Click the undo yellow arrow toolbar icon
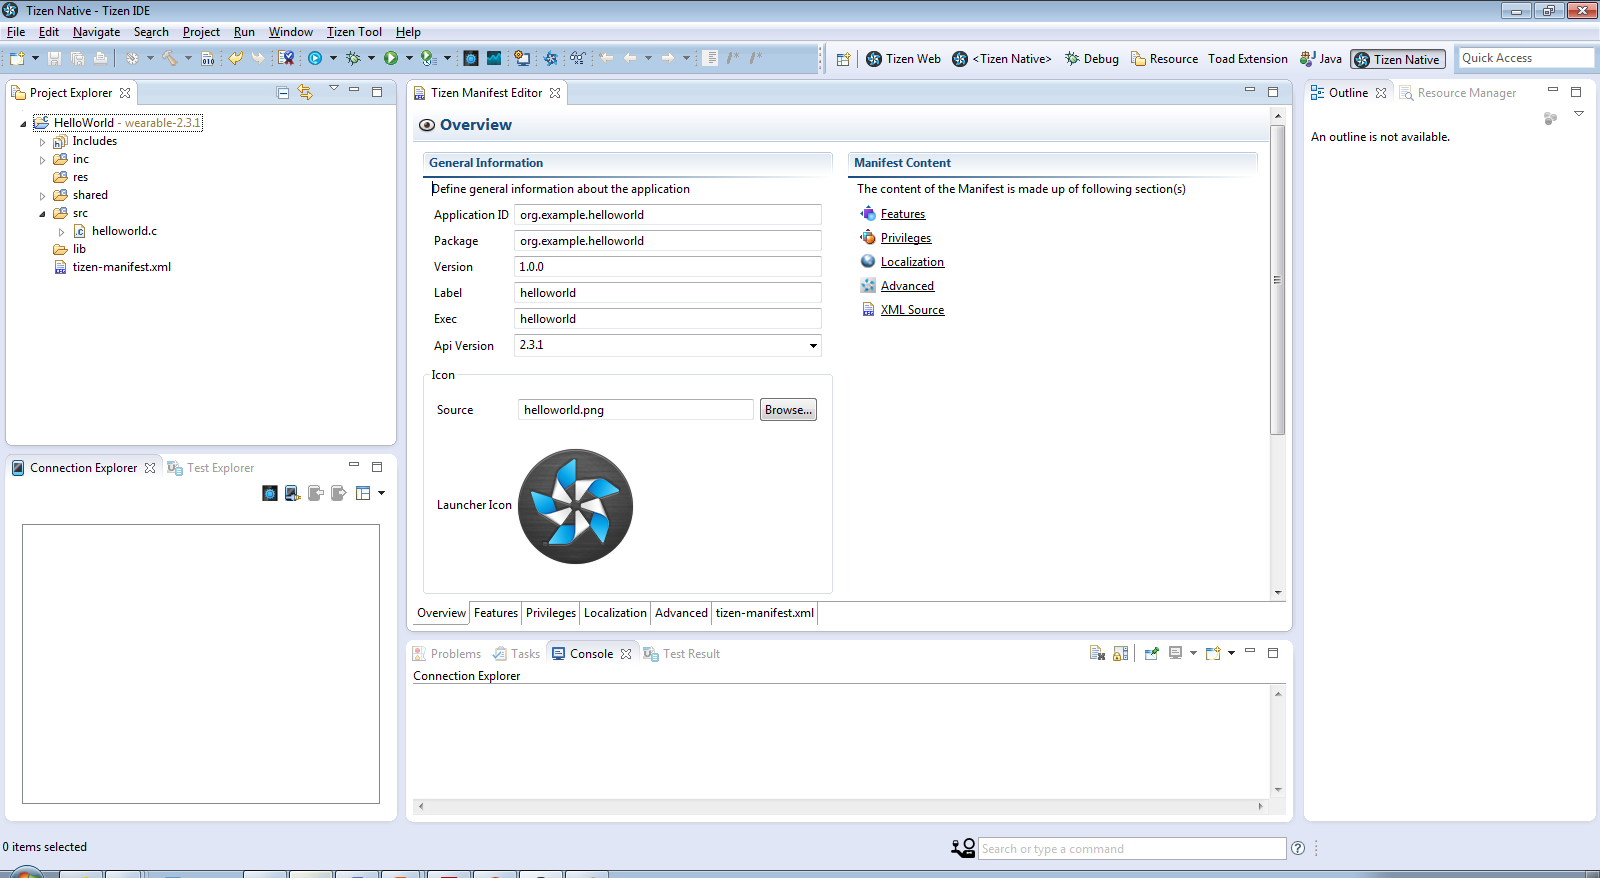Image resolution: width=1600 pixels, height=878 pixels. tap(235, 58)
